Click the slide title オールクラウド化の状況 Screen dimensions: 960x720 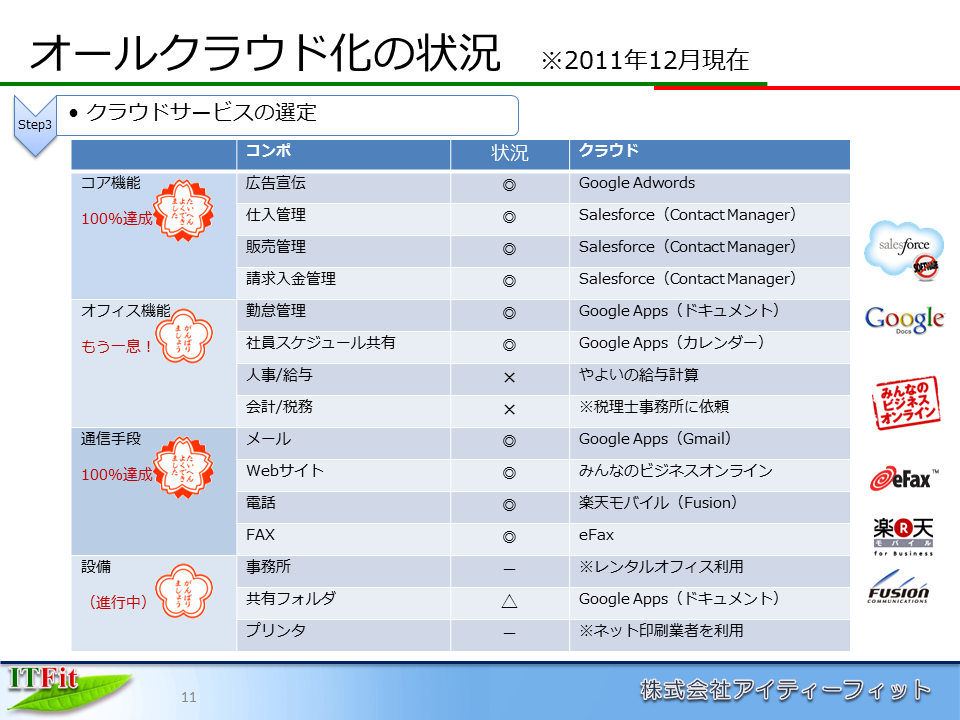click(265, 53)
